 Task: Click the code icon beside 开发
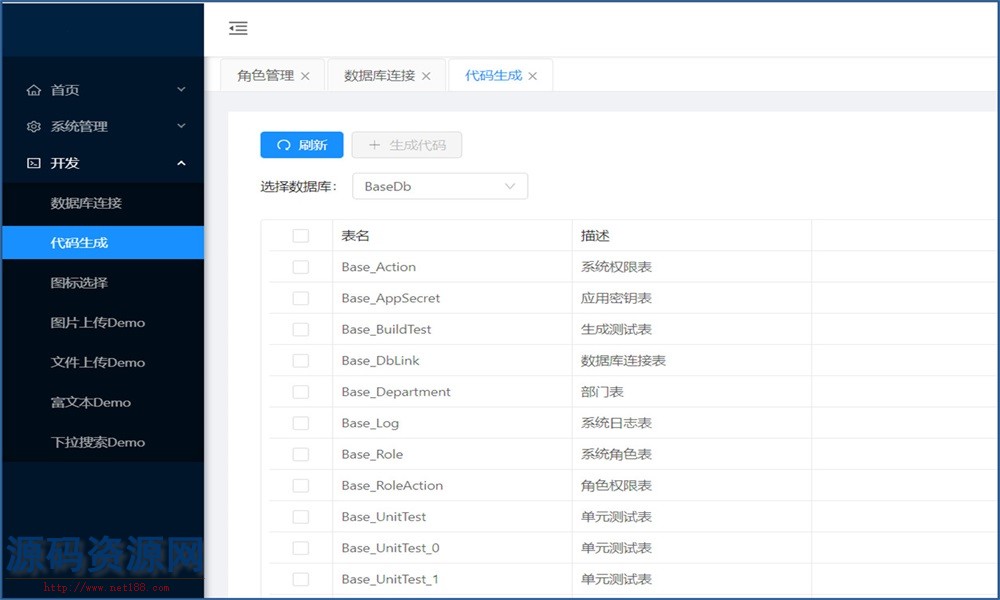[34, 163]
